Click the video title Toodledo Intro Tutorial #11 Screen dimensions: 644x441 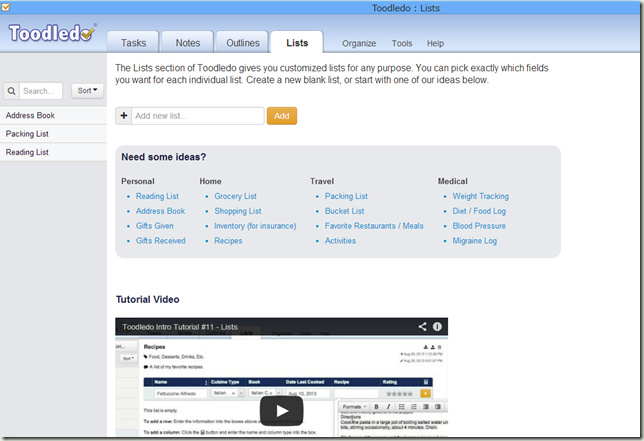coord(180,327)
